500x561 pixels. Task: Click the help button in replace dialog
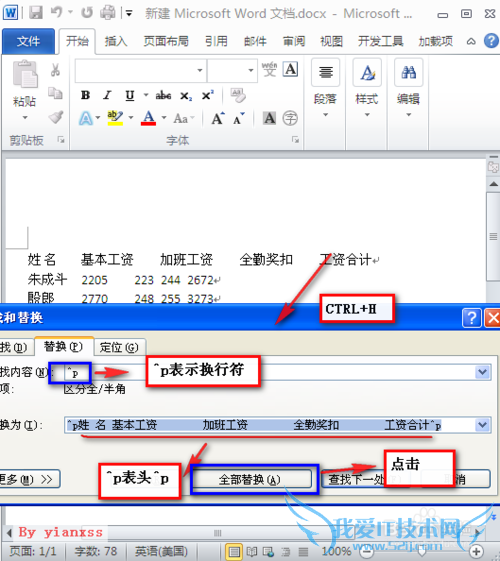coord(472,318)
